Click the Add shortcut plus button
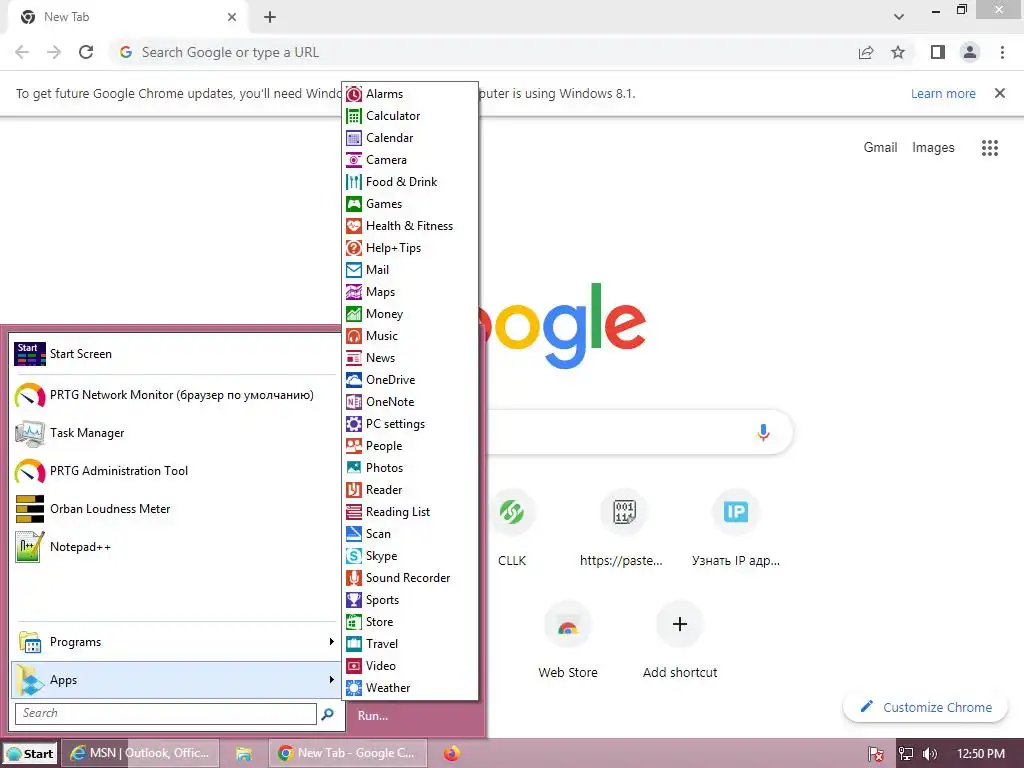Screen dimensions: 1024x768 tap(680, 624)
